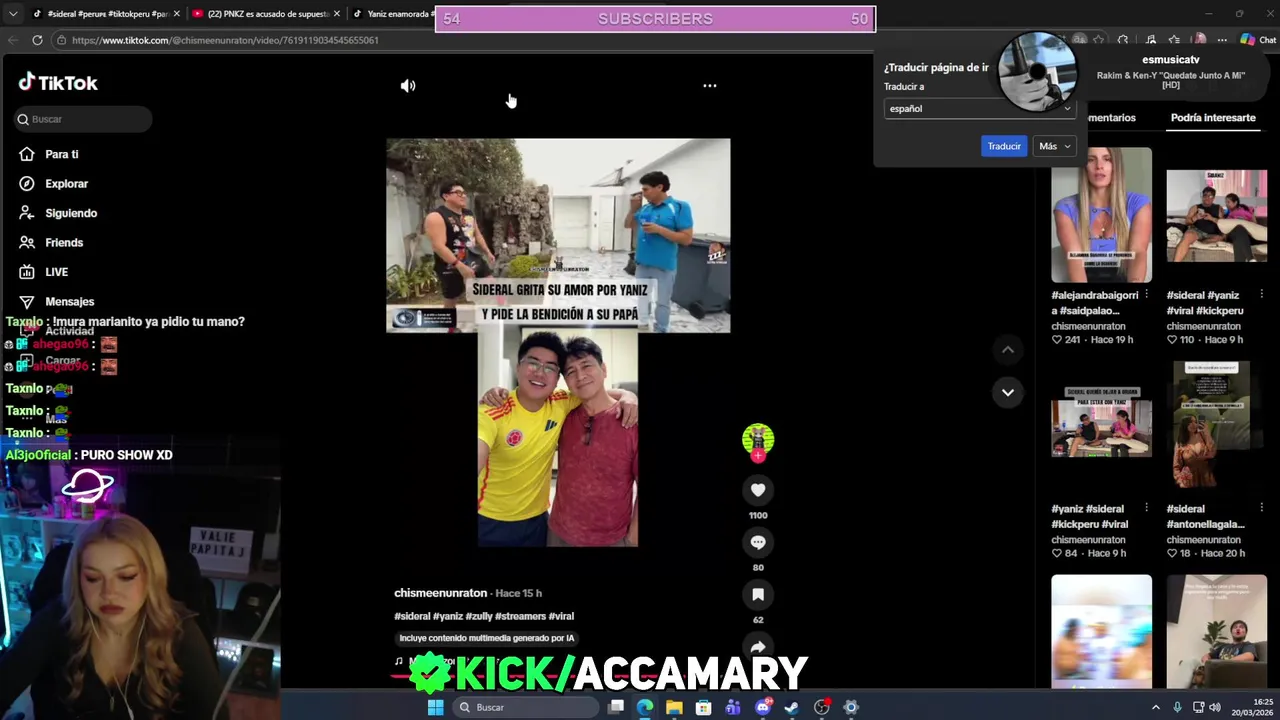1280x720 pixels.
Task: Open the video comments bubble icon
Action: coord(758,542)
